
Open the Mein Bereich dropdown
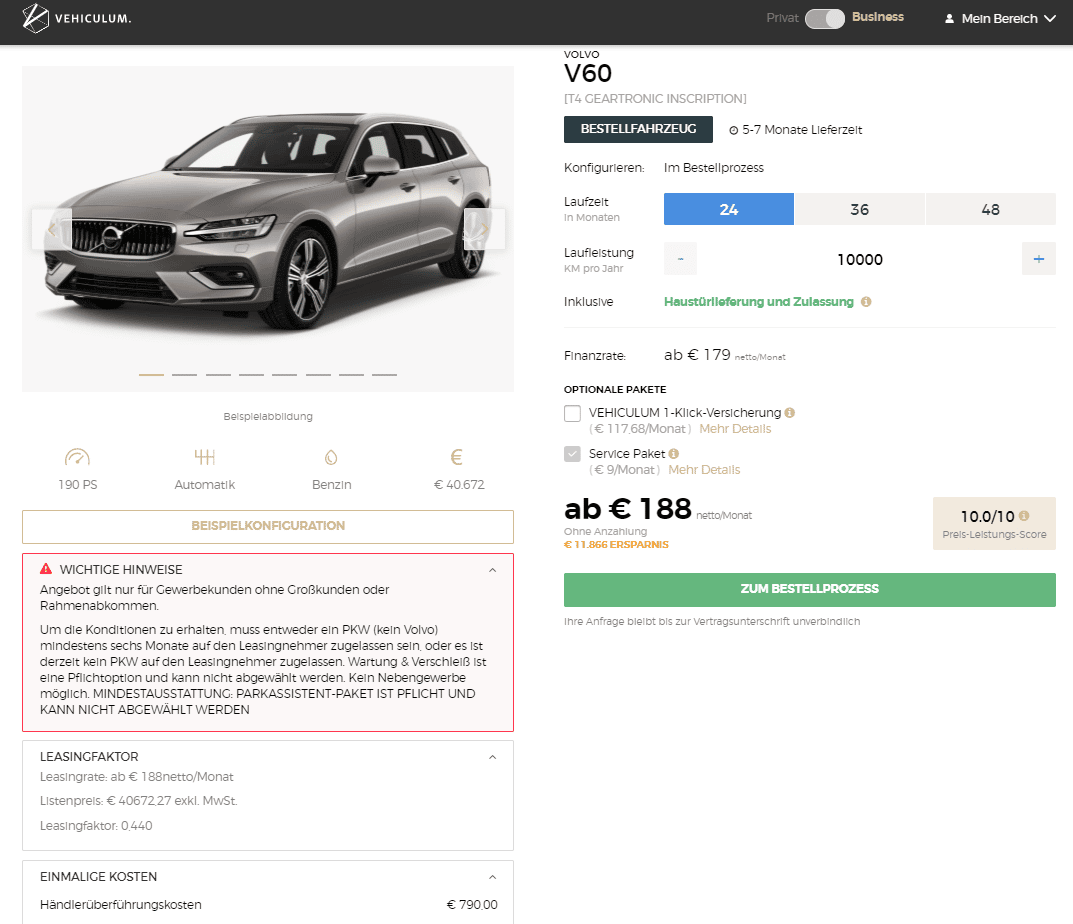pos(1000,18)
